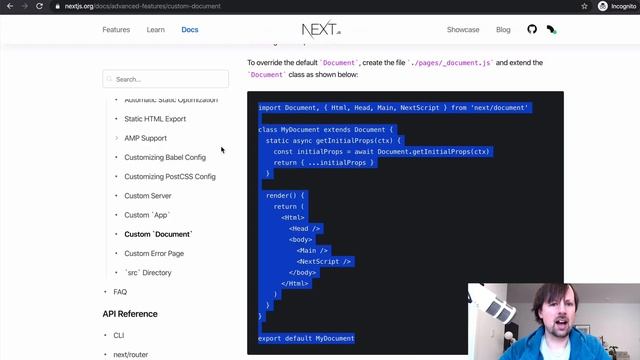Select Custom `Document` sidebar item
The width and height of the screenshot is (640, 360).
point(158,234)
